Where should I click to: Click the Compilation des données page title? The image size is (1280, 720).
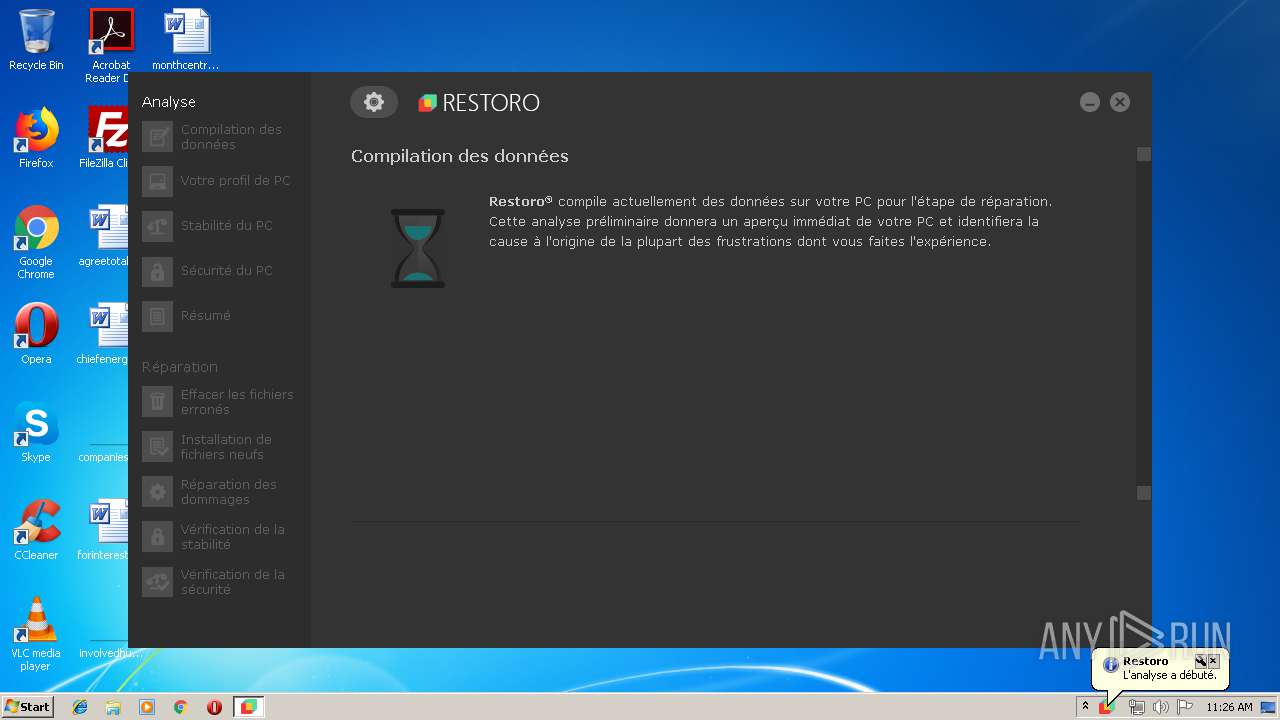pos(459,156)
